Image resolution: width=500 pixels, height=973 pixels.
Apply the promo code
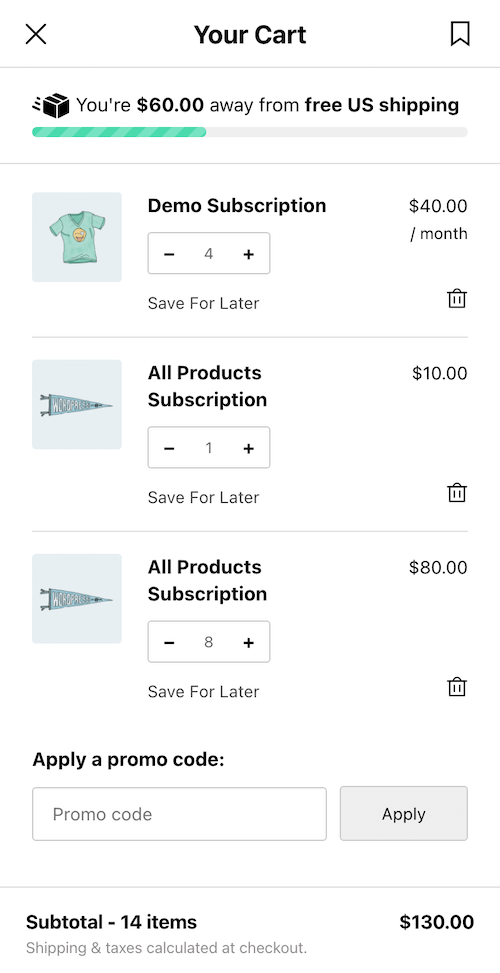(x=404, y=814)
